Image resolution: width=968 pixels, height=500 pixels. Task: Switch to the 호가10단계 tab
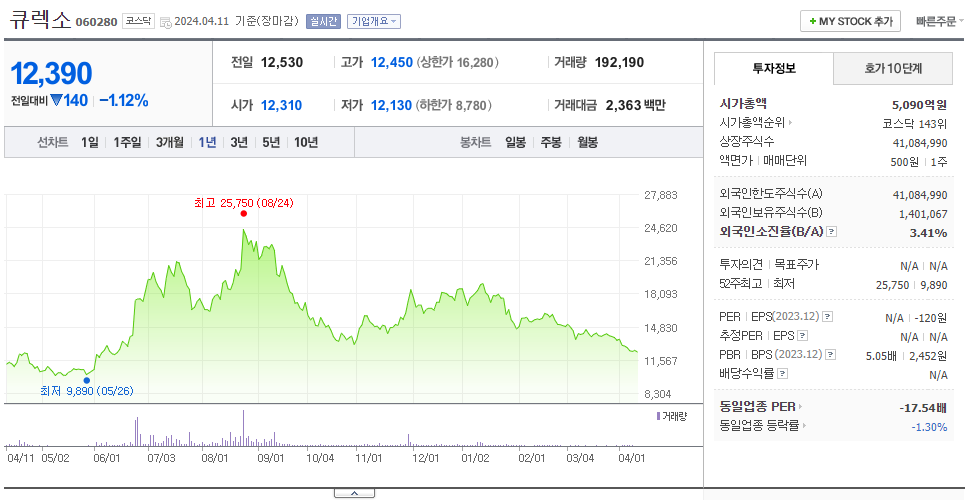pos(893,69)
